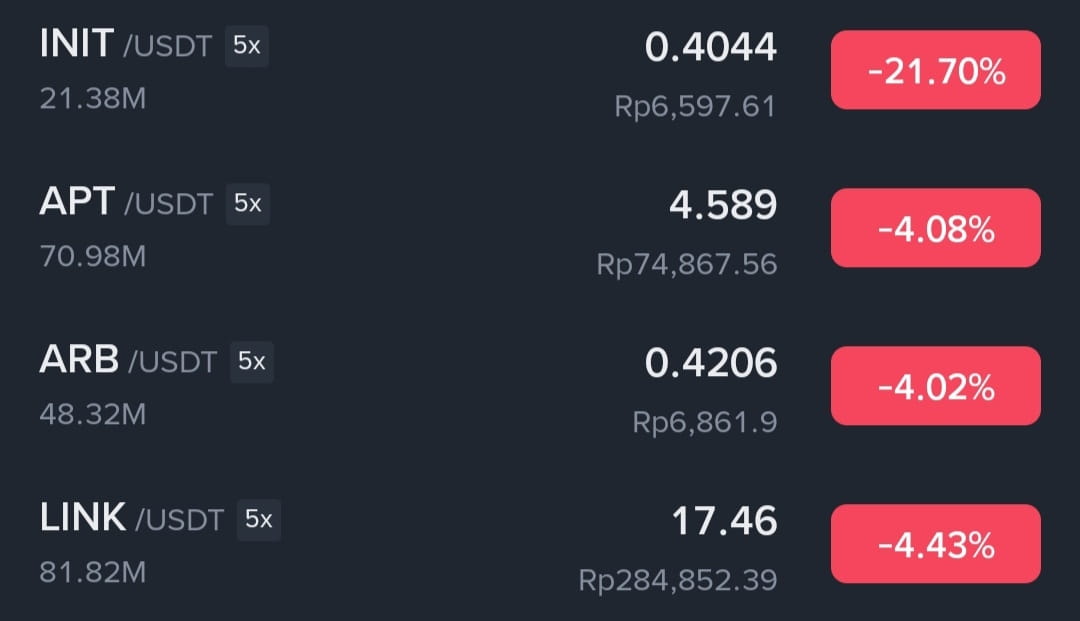Click the APT price 4.589
This screenshot has width=1080, height=621.
point(723,204)
